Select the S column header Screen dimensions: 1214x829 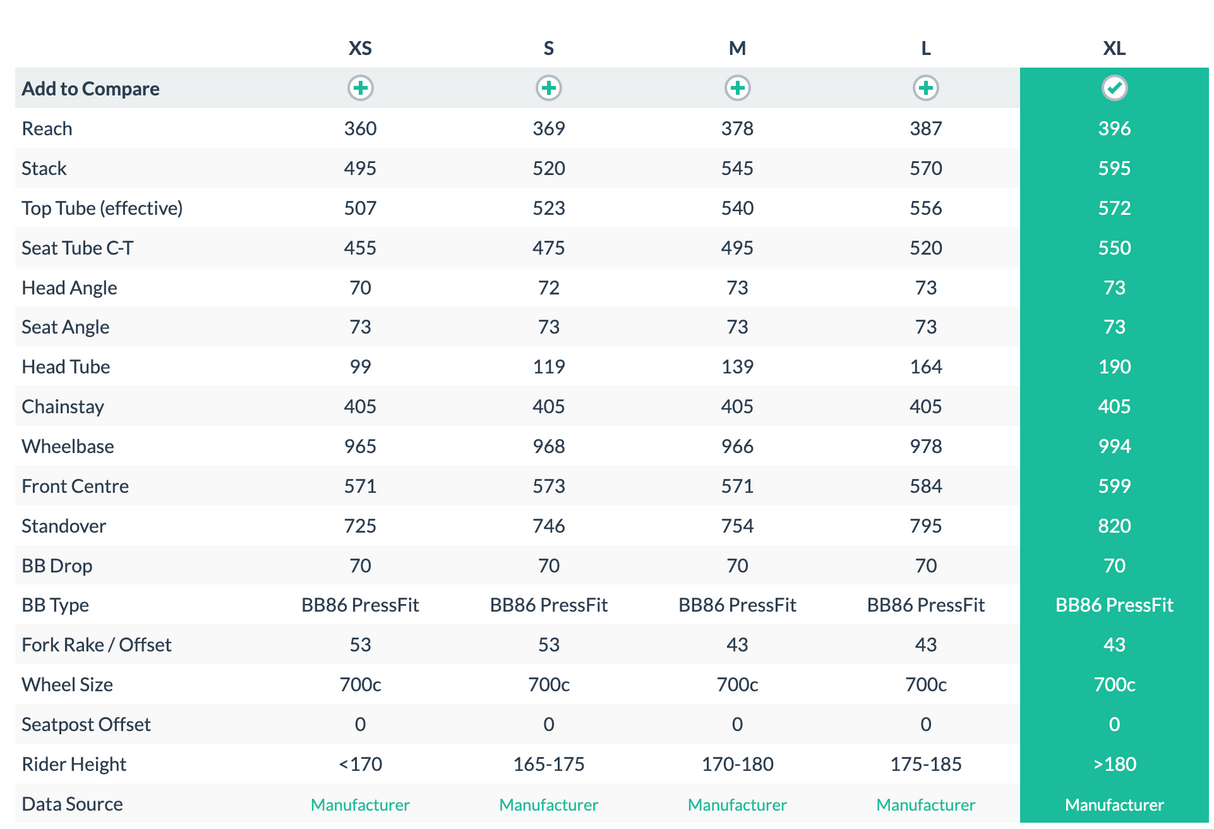point(548,48)
